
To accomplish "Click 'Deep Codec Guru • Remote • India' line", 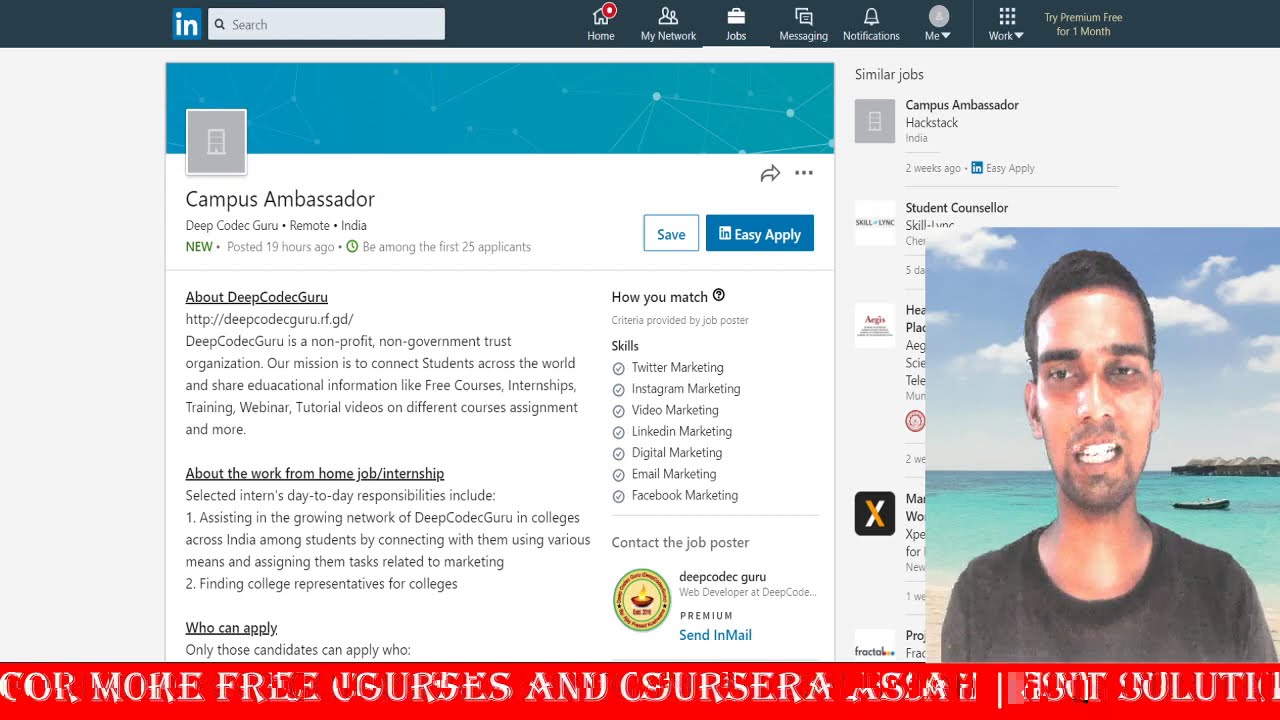I will (x=276, y=225).
